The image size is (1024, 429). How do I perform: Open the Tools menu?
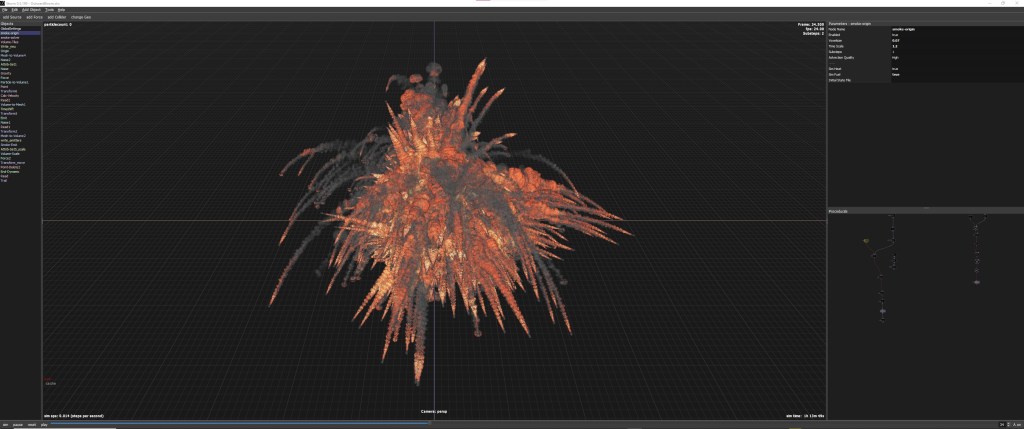(x=50, y=10)
